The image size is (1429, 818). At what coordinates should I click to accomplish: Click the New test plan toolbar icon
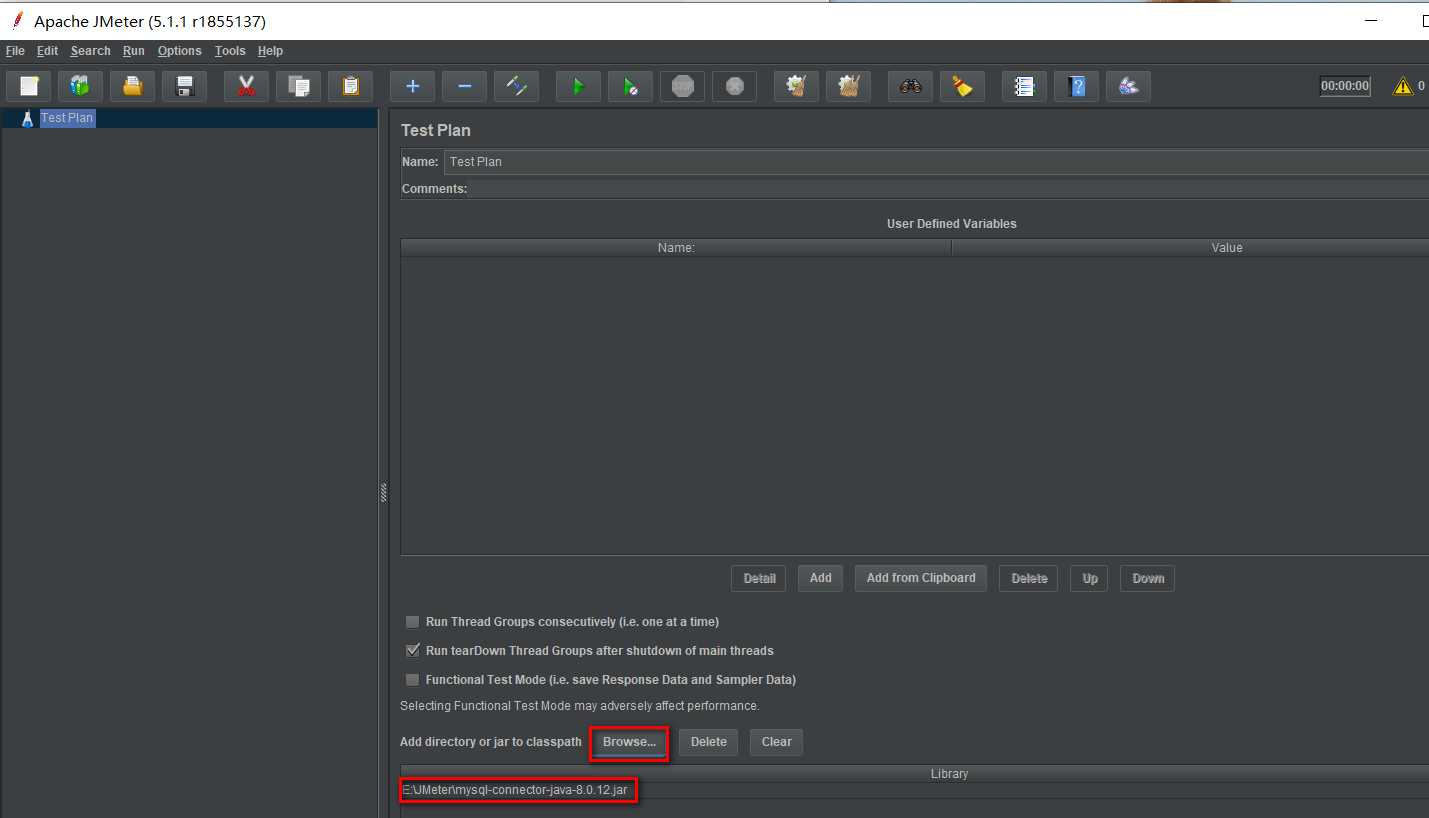[x=29, y=86]
